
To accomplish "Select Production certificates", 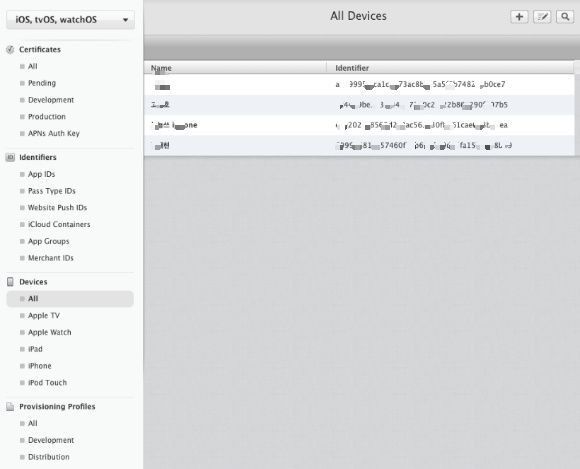I will point(47,117).
